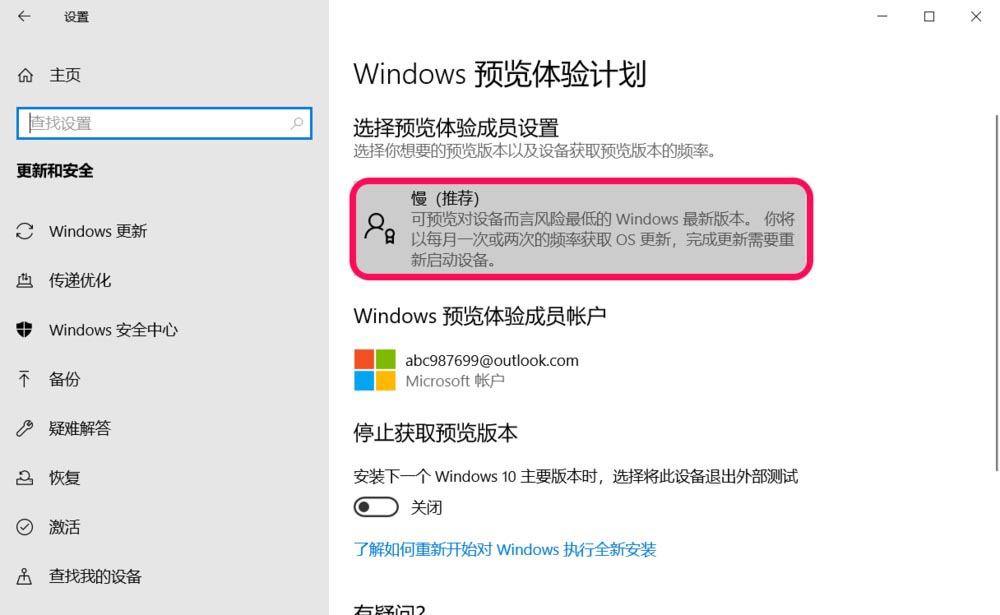Click the search magnifier in 查找设置 box

[297, 123]
